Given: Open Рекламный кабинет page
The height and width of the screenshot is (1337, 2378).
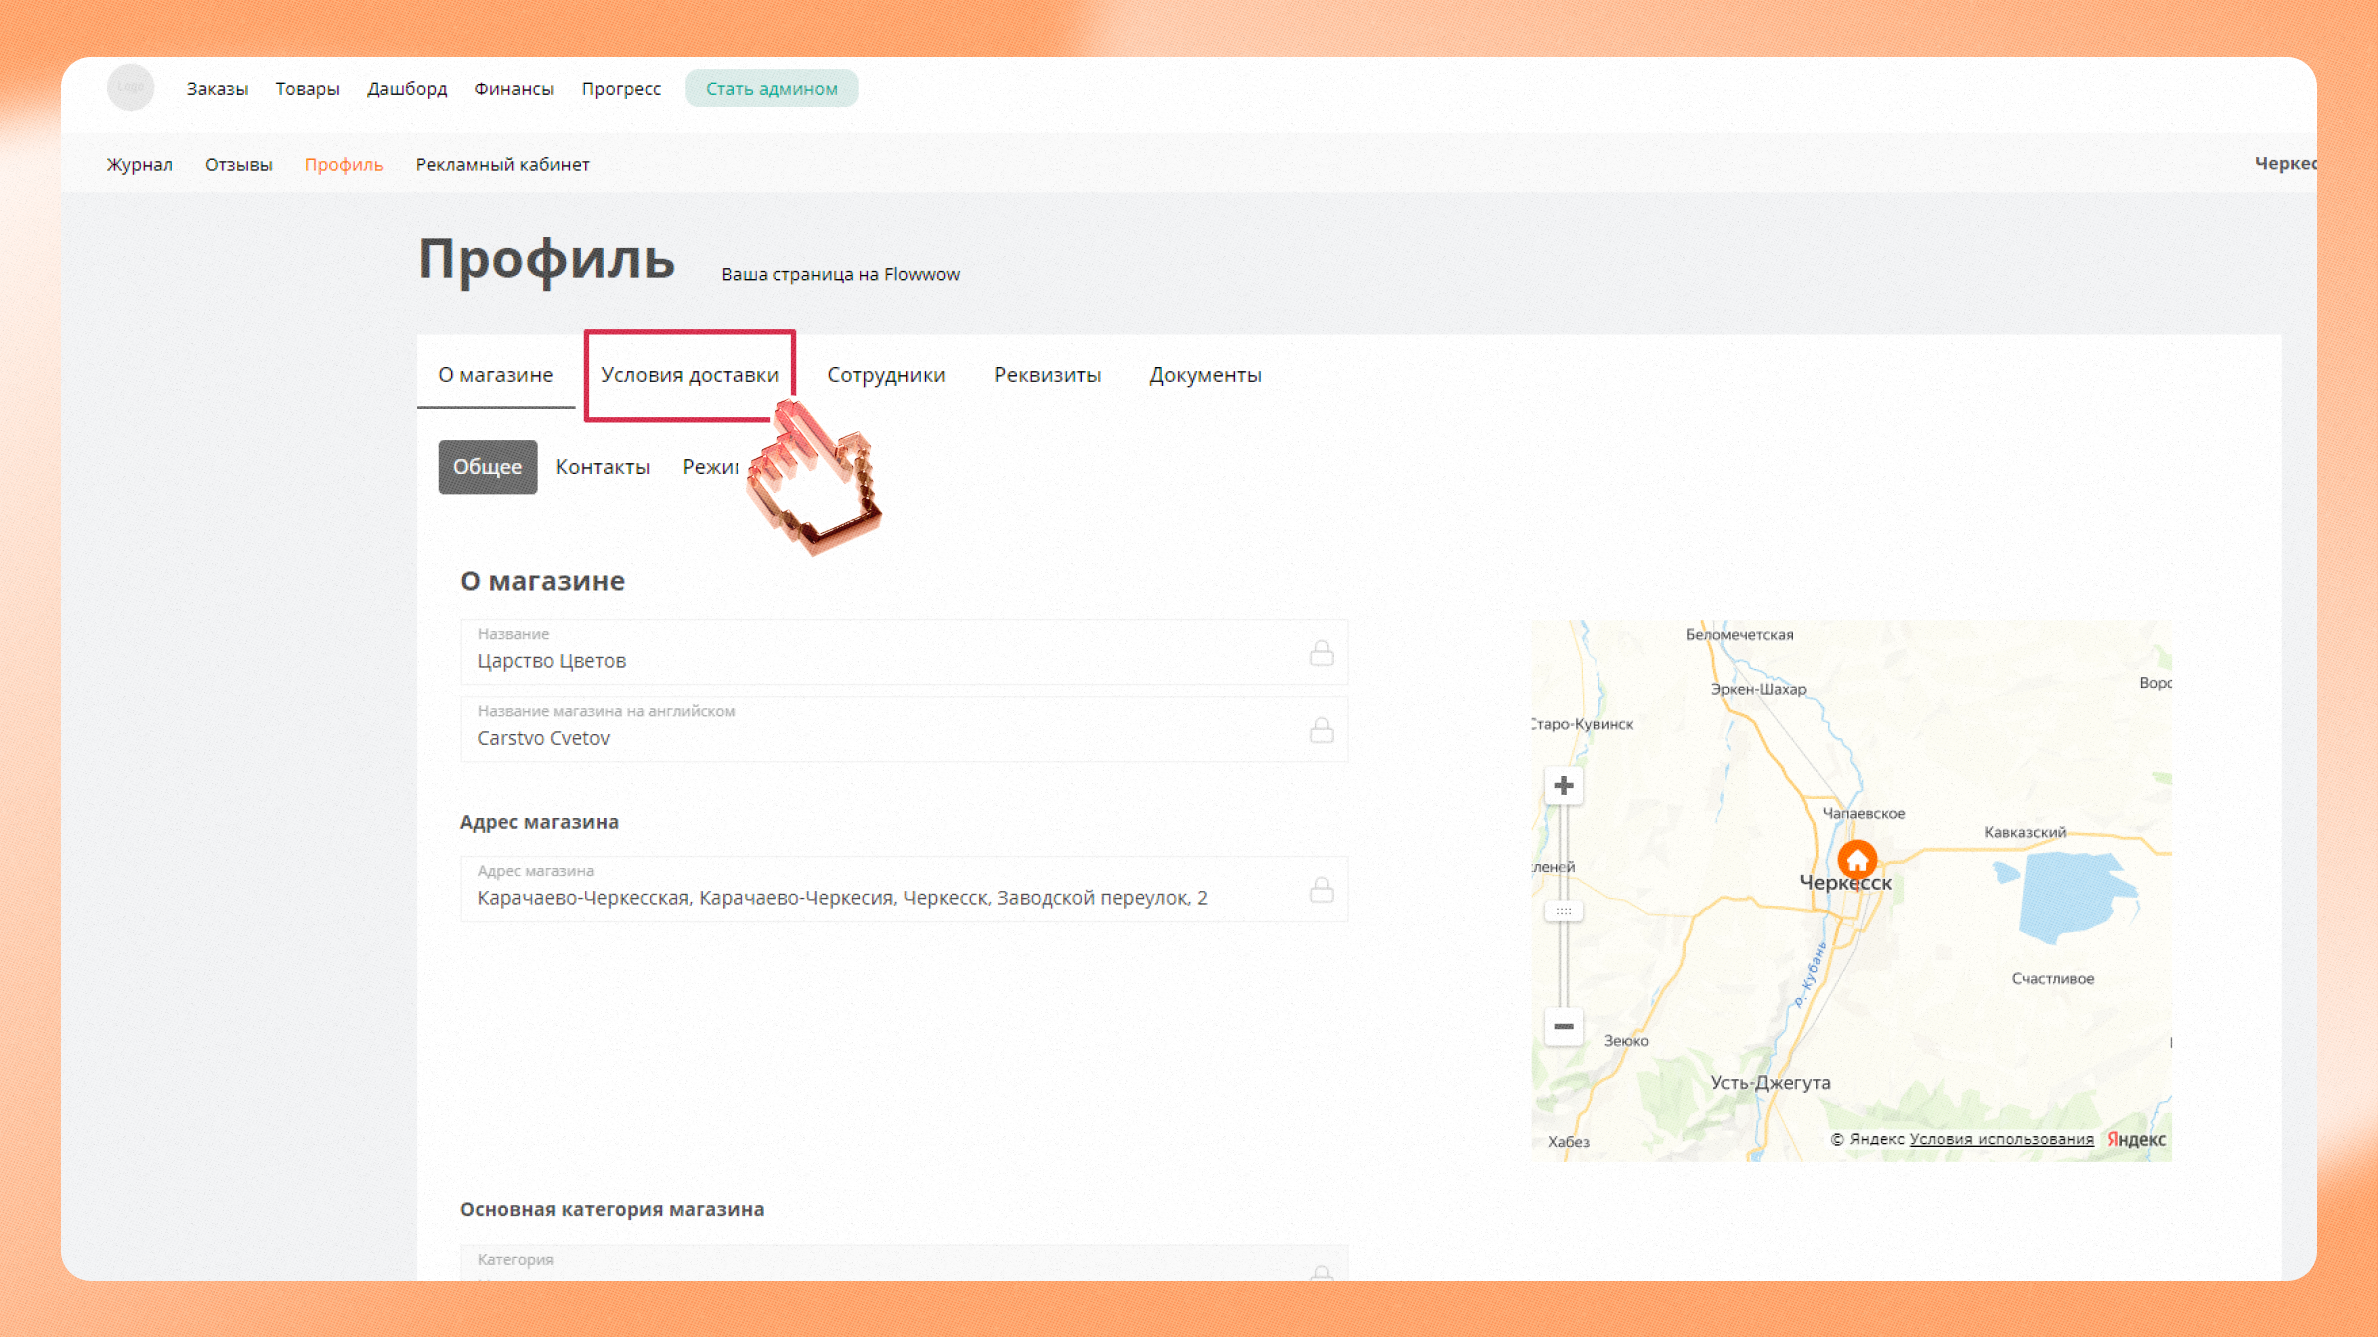Looking at the screenshot, I should click(x=502, y=164).
